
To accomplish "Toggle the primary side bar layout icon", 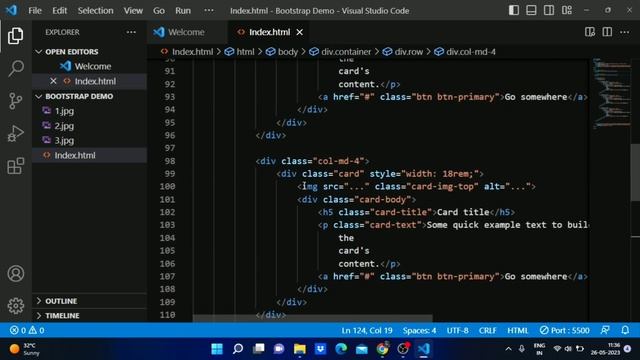I will [514, 10].
